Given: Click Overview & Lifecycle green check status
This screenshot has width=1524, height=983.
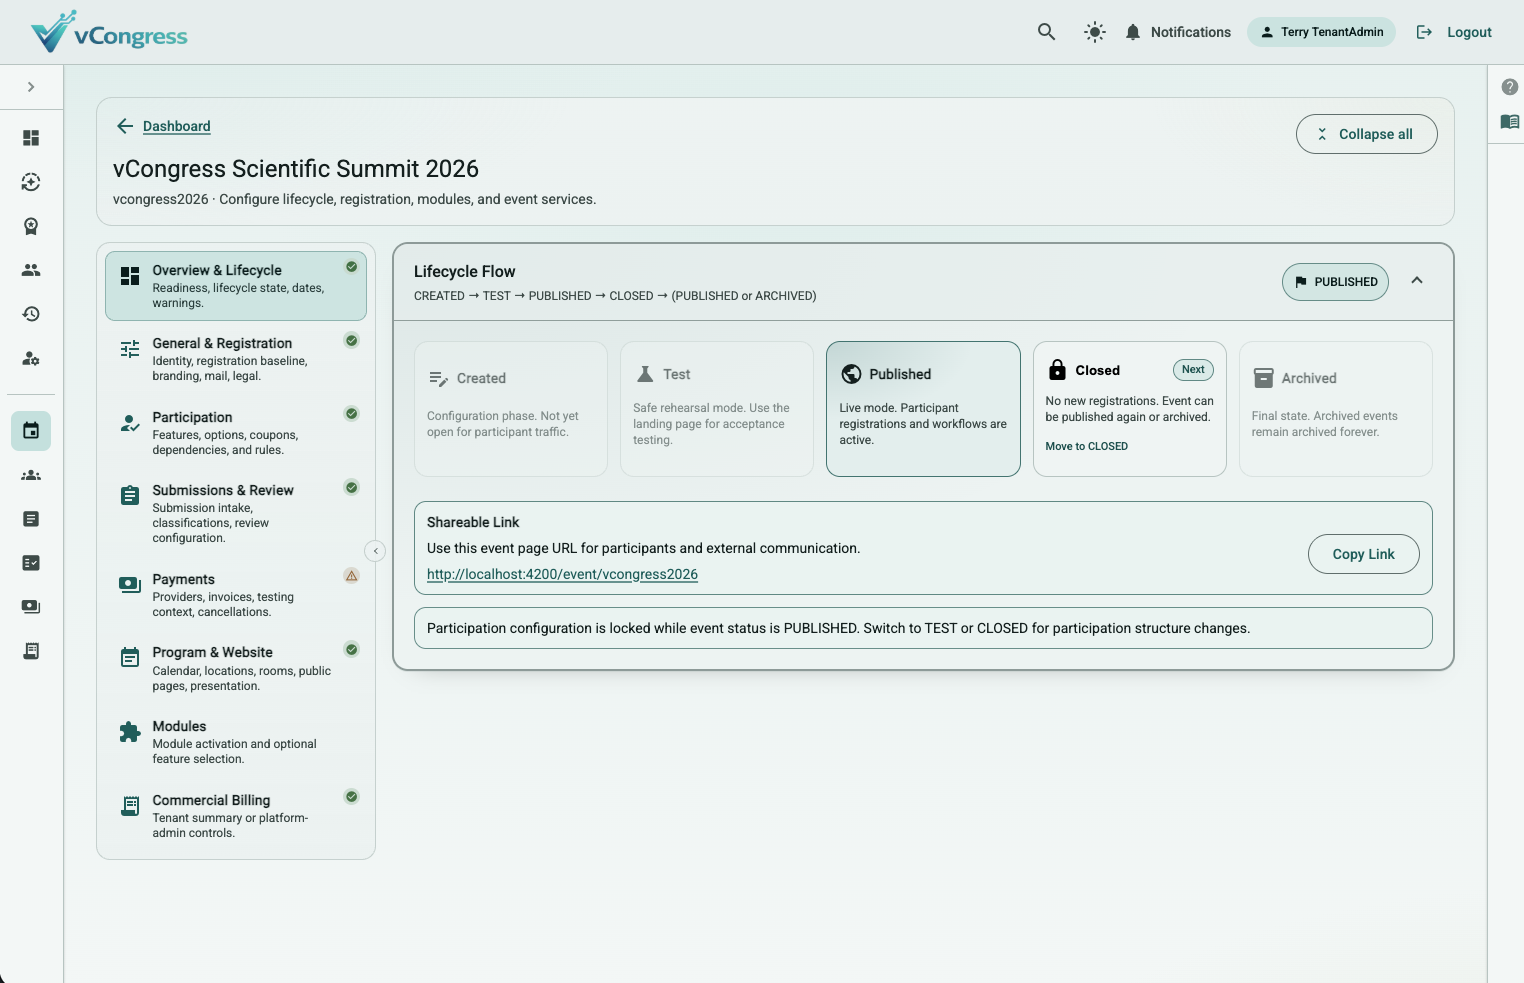Looking at the screenshot, I should [x=352, y=267].
